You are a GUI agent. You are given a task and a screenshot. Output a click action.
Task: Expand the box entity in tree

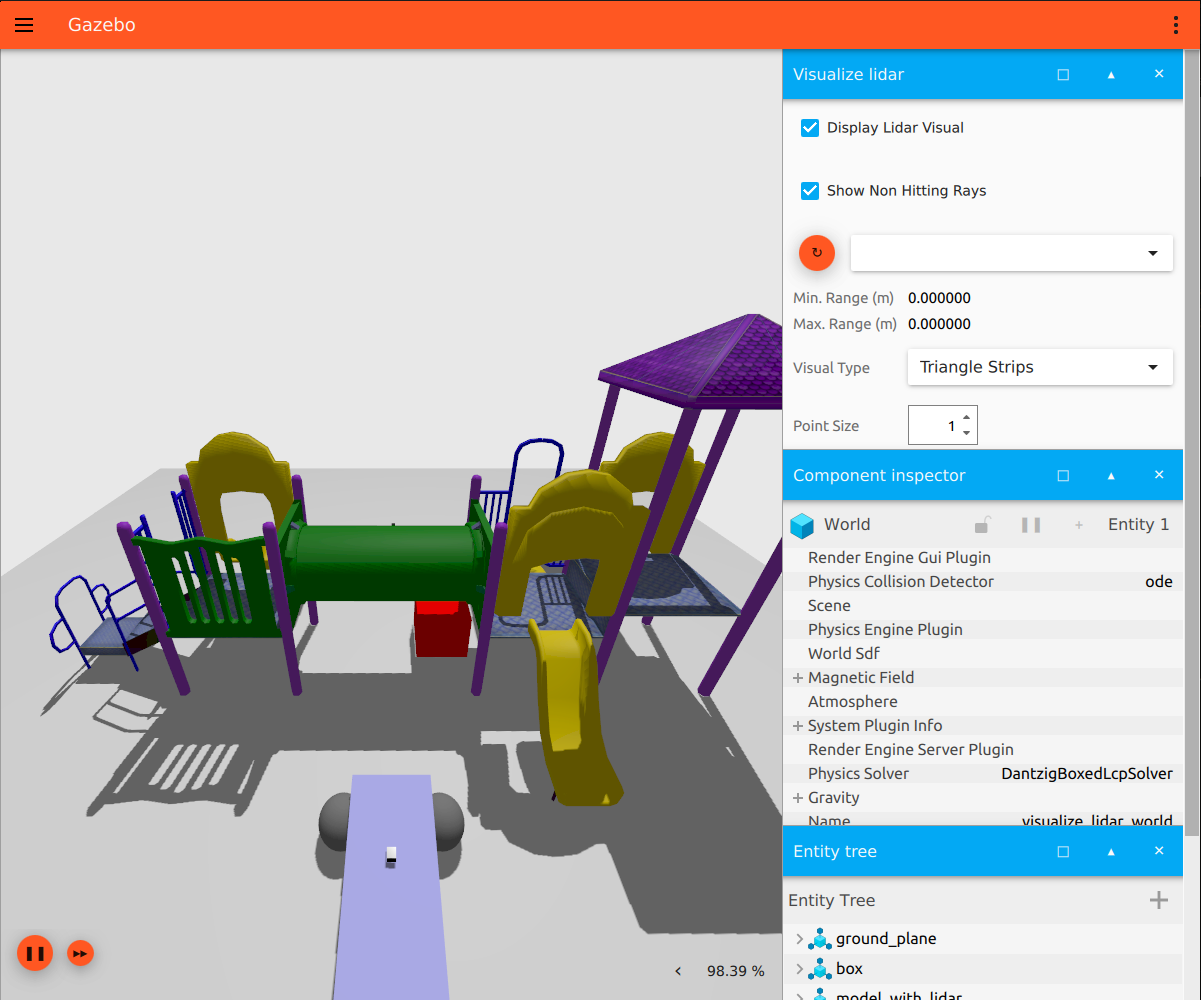click(x=799, y=969)
